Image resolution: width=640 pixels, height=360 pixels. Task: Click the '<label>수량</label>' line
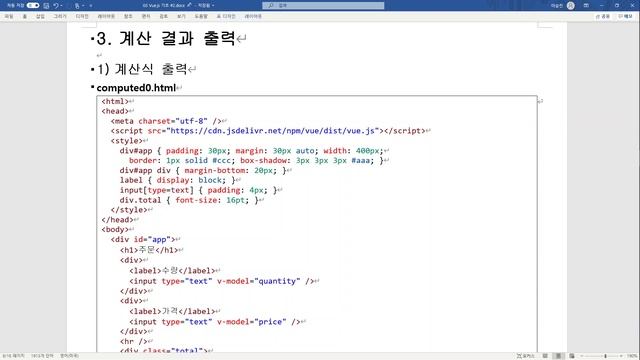pyautogui.click(x=172, y=271)
